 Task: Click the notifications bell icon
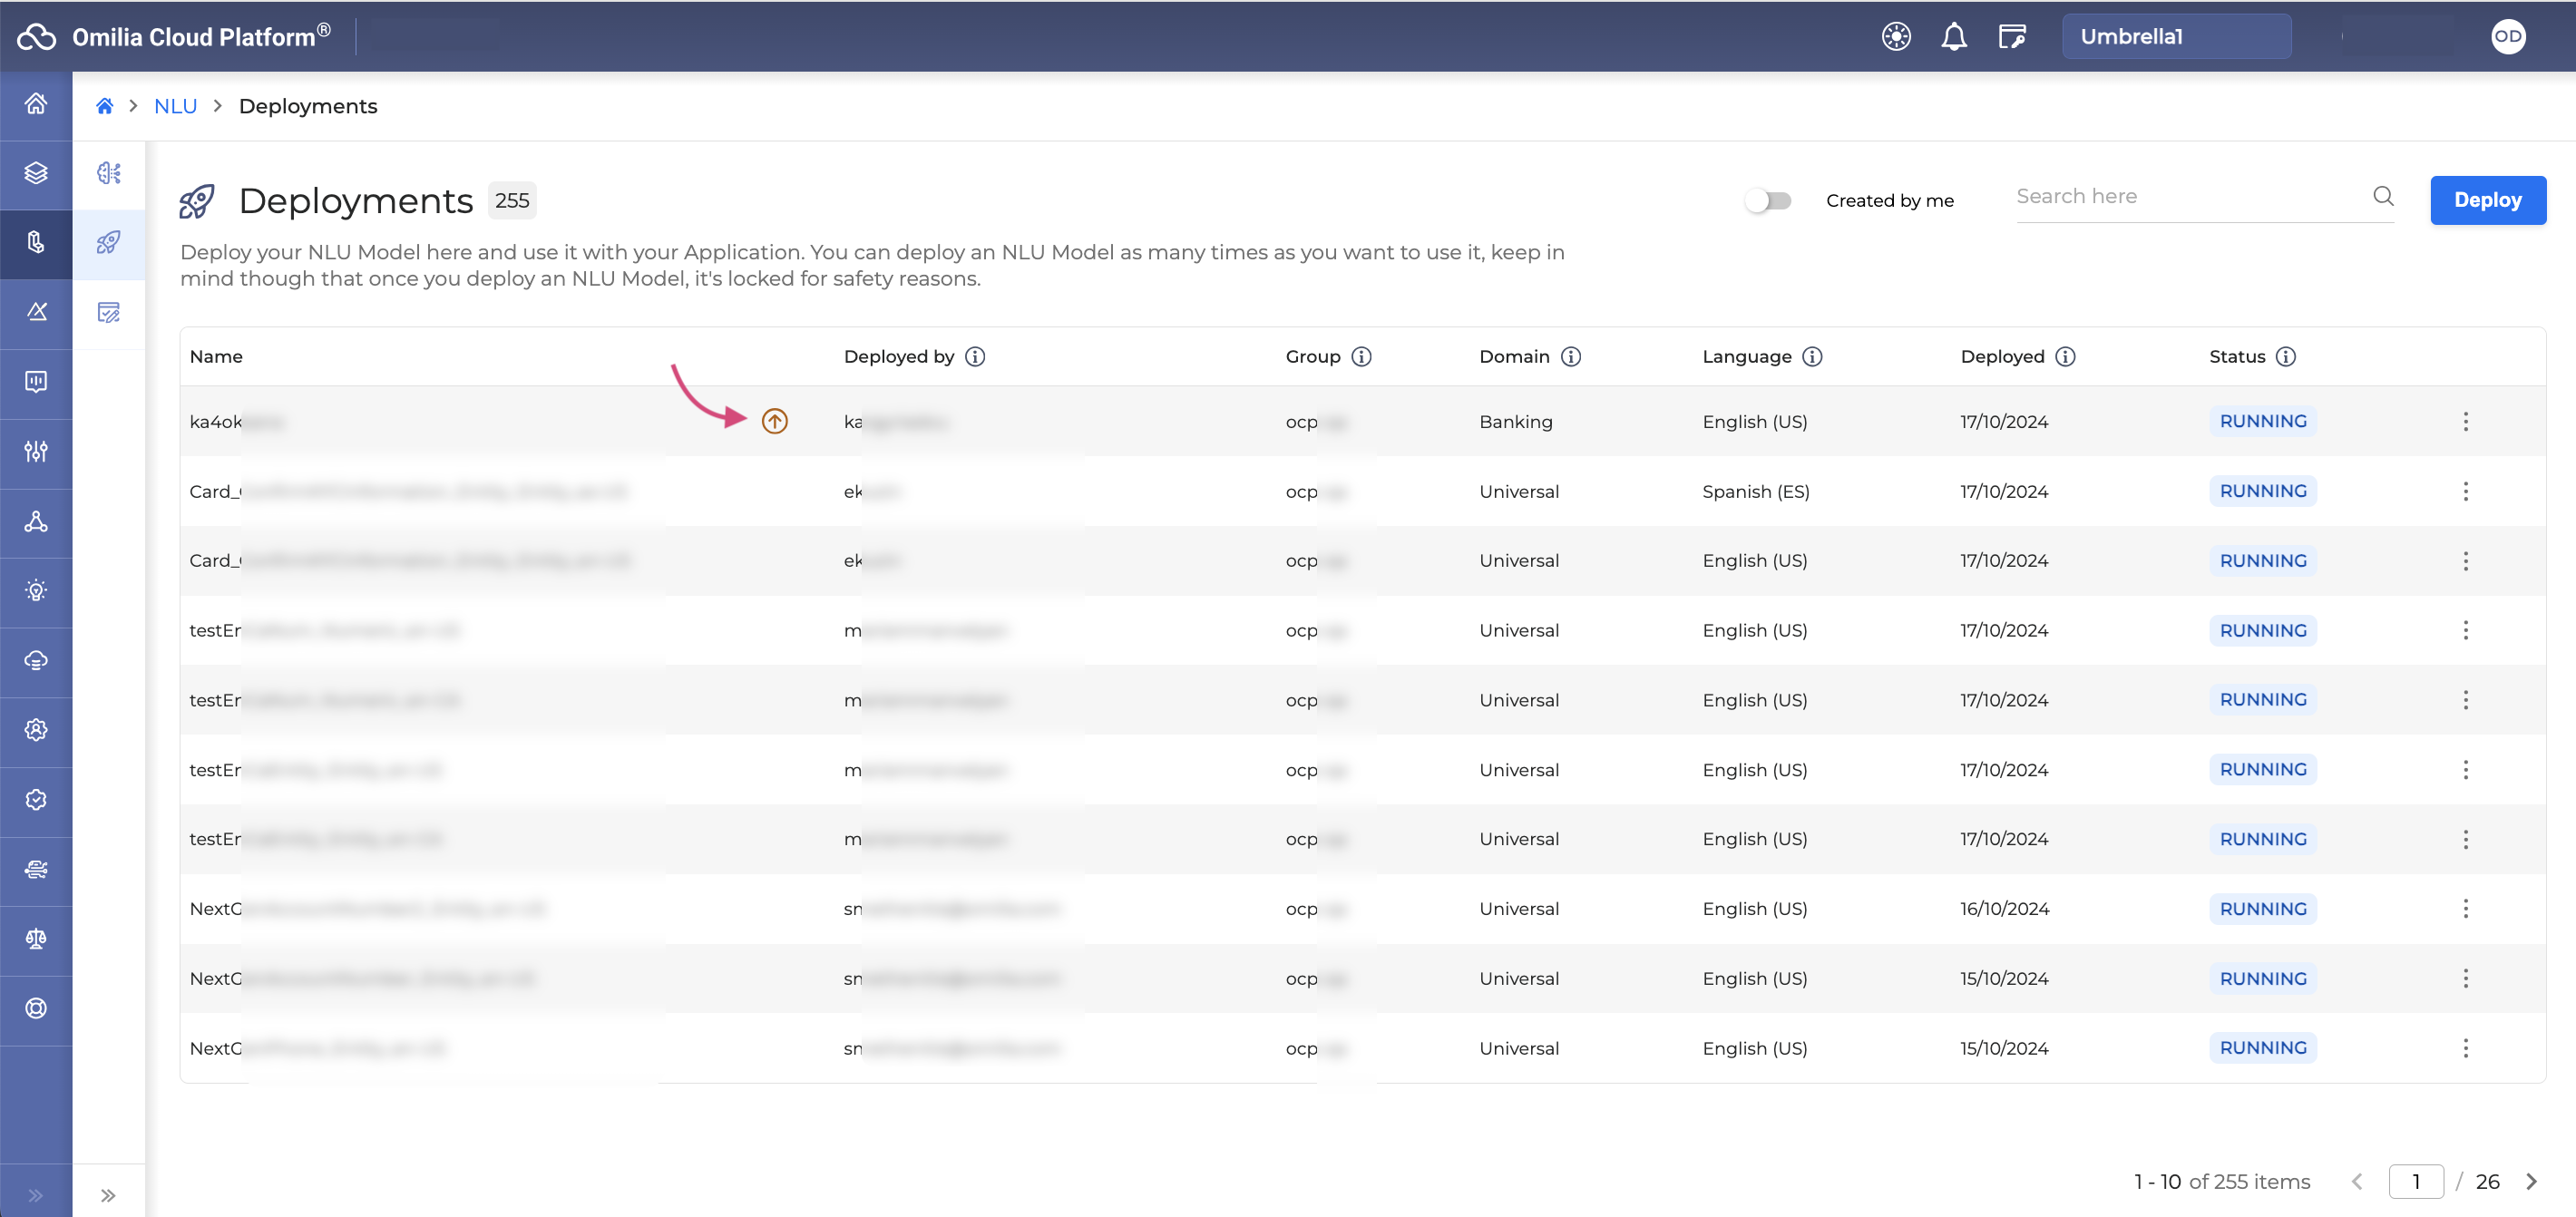(1955, 36)
